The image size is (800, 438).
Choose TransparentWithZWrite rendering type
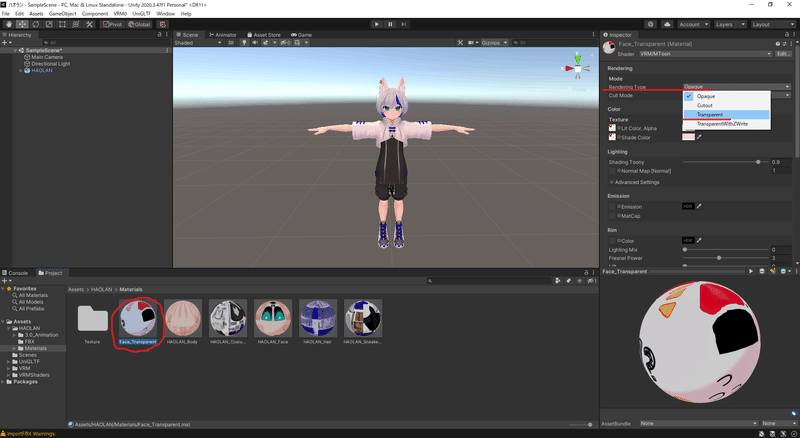726,124
